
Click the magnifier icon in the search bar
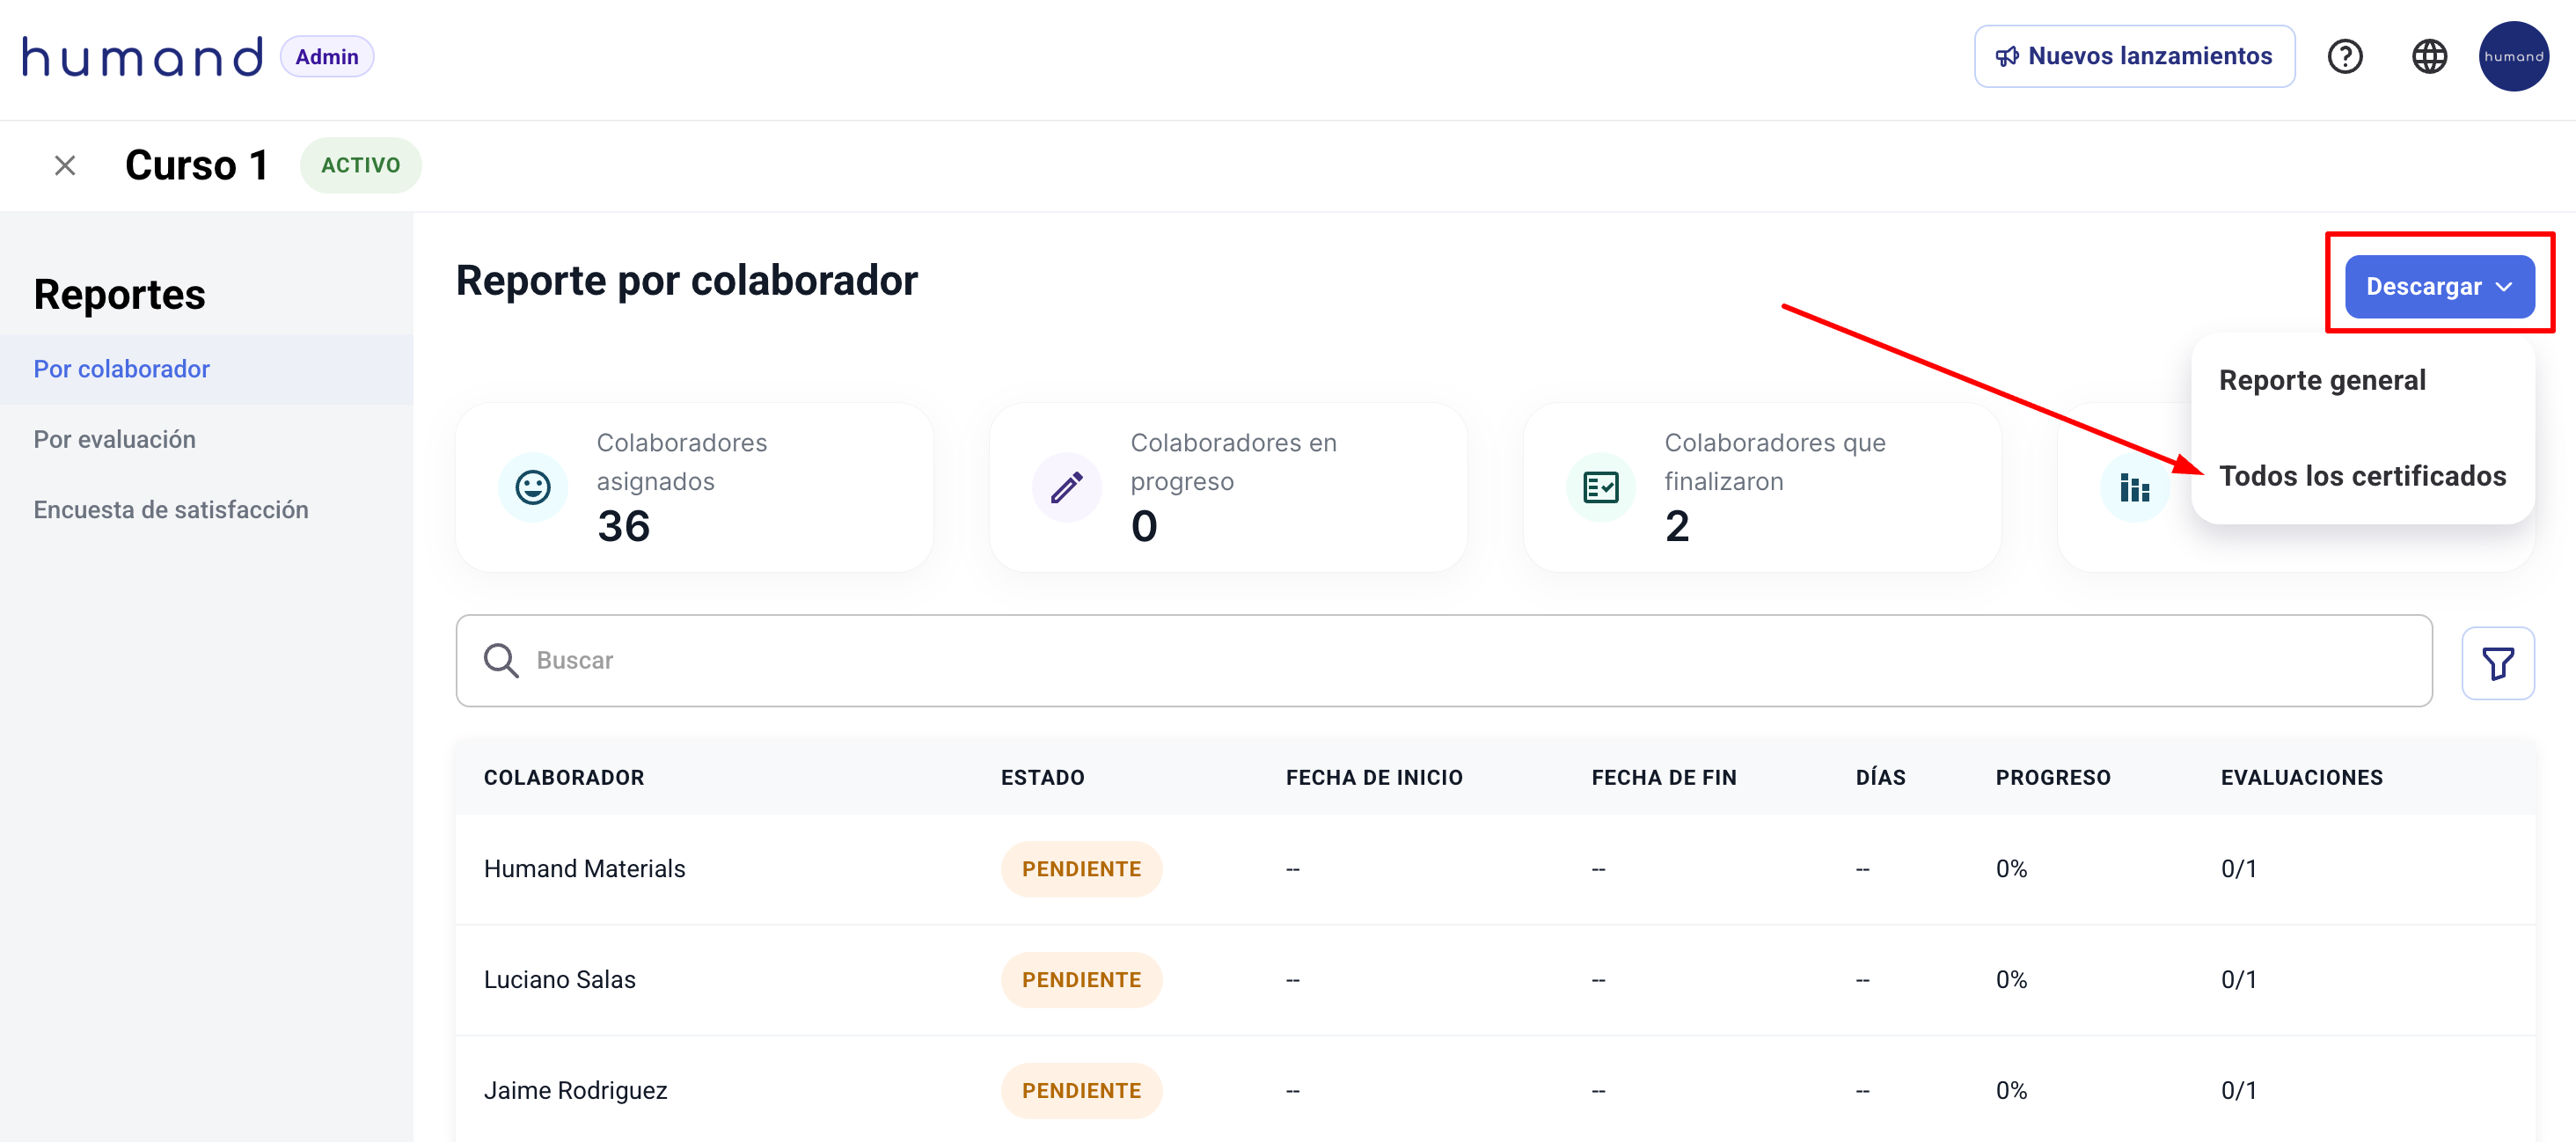click(x=501, y=660)
